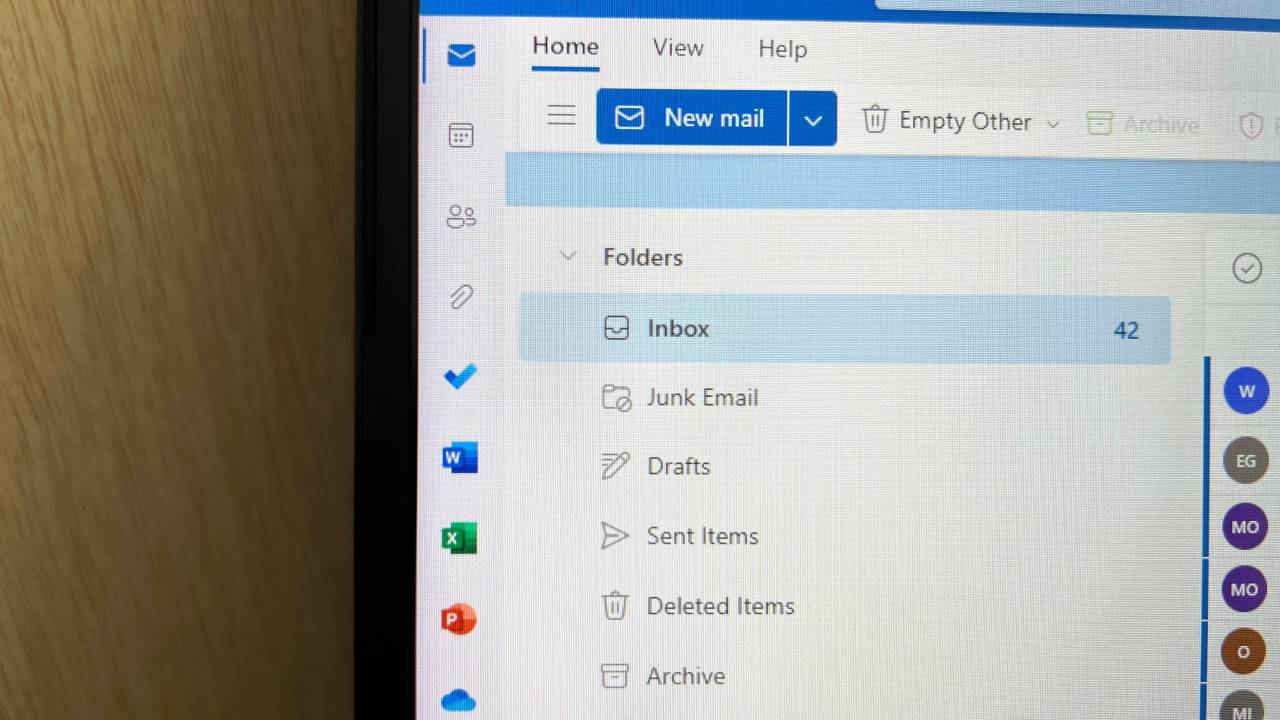Open the Files paperclip icon
The width and height of the screenshot is (1280, 720).
461,296
